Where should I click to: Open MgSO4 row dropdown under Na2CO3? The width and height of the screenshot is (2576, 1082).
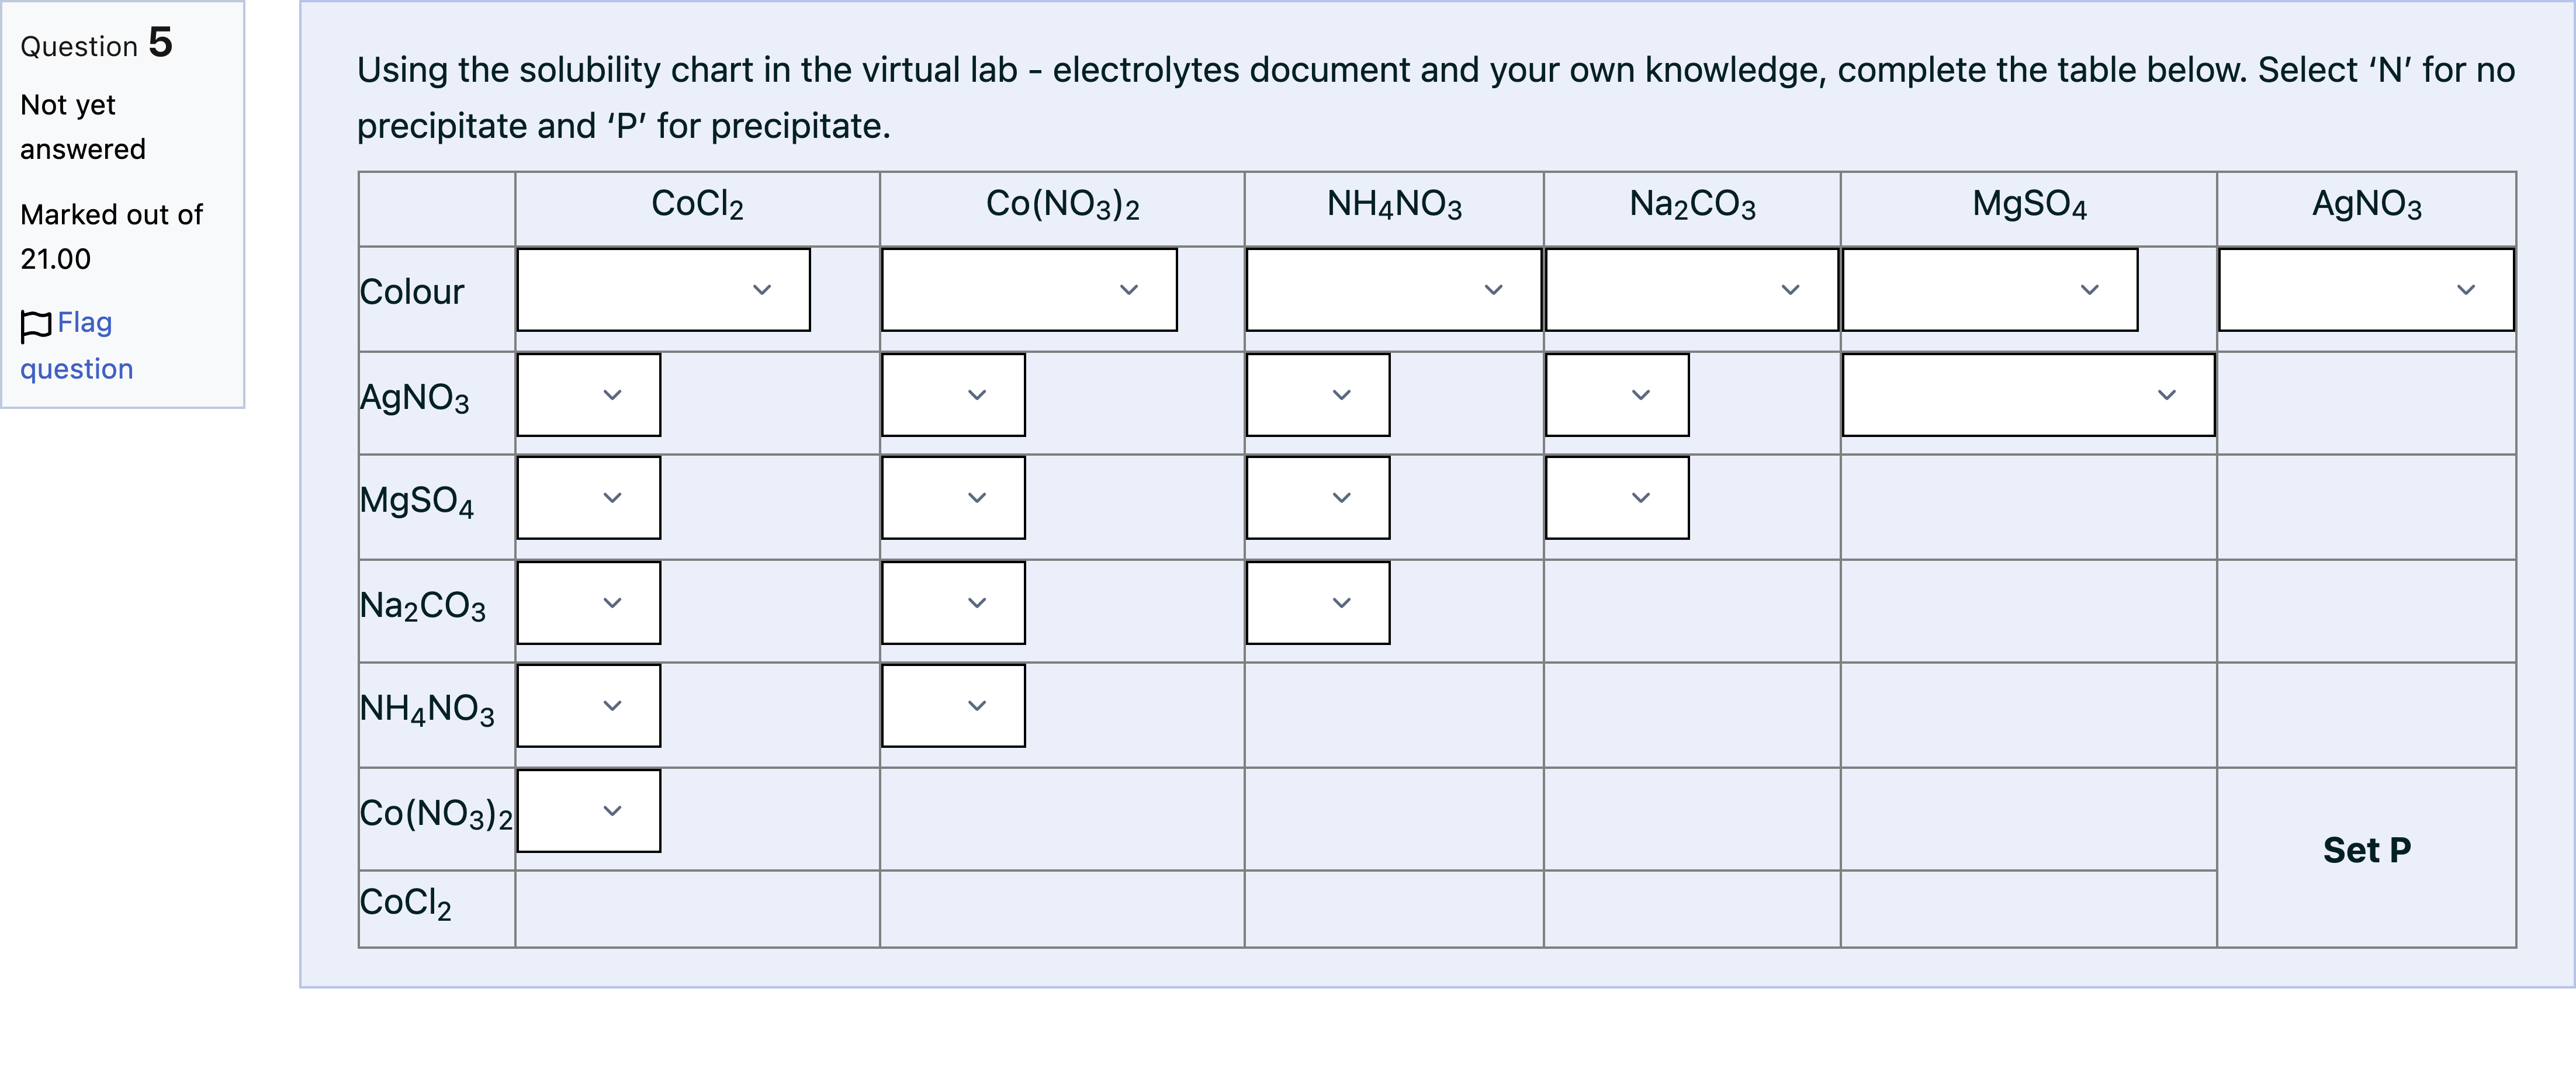point(1617,498)
